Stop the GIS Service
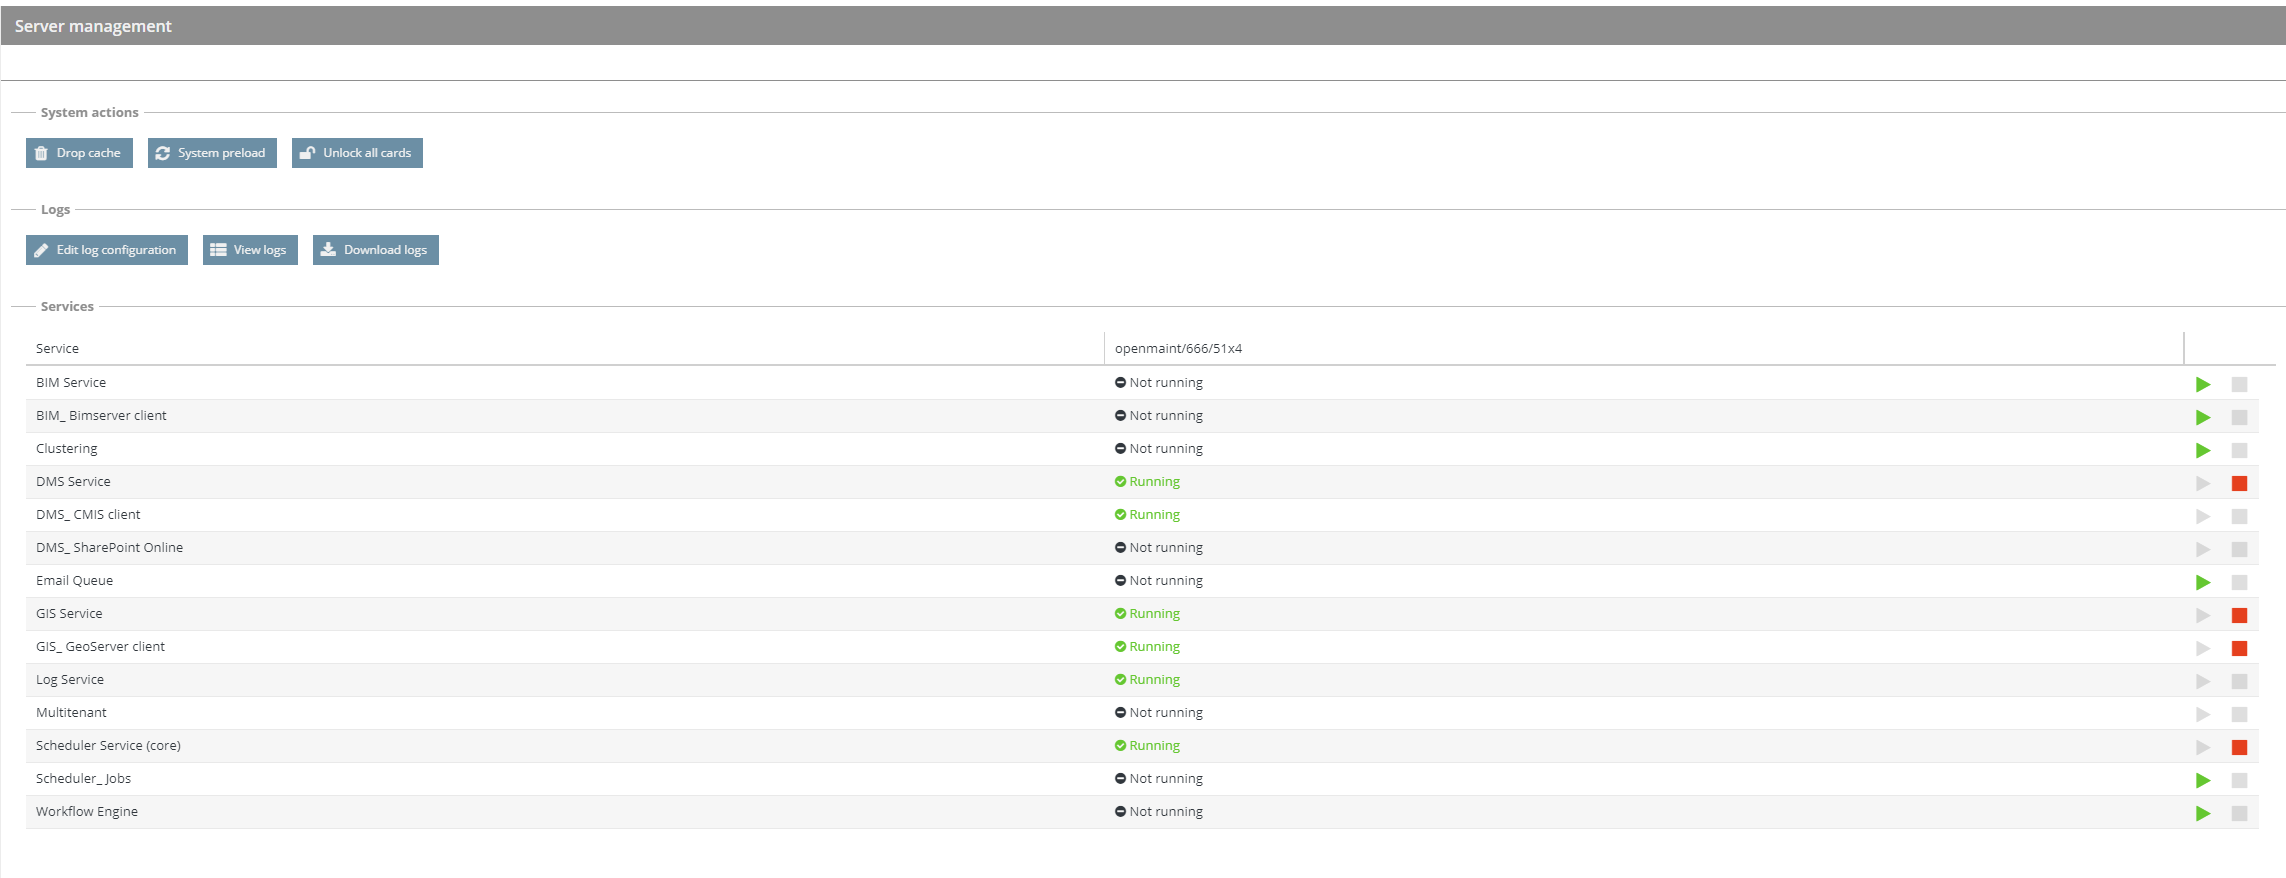This screenshot has width=2286, height=878. (x=2239, y=615)
